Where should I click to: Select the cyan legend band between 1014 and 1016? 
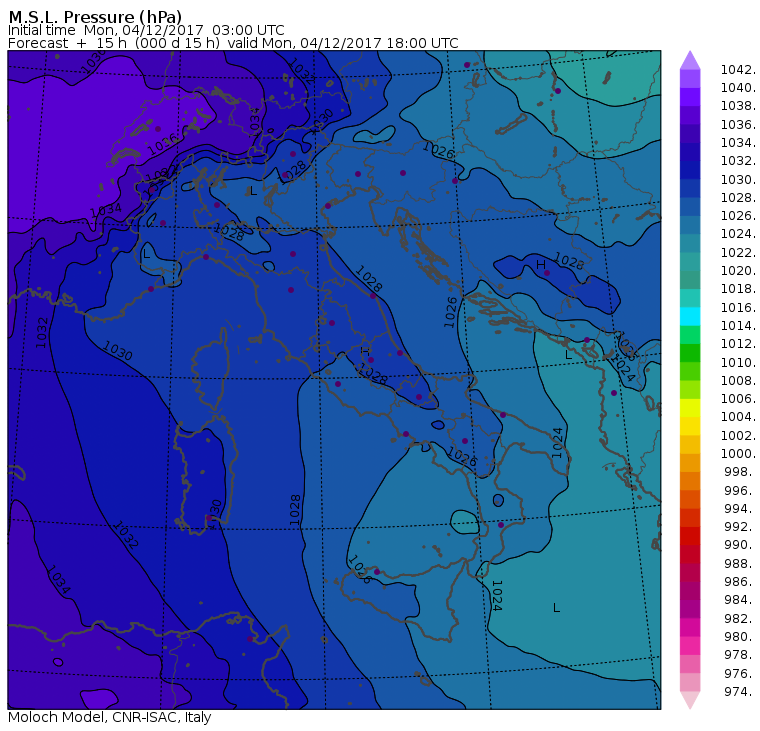(690, 316)
